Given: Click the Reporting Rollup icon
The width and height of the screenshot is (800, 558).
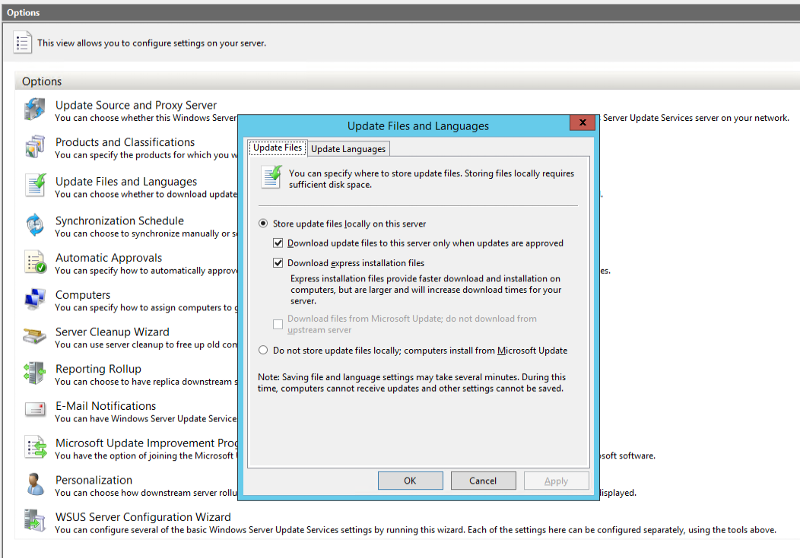Looking at the screenshot, I should click(35, 373).
